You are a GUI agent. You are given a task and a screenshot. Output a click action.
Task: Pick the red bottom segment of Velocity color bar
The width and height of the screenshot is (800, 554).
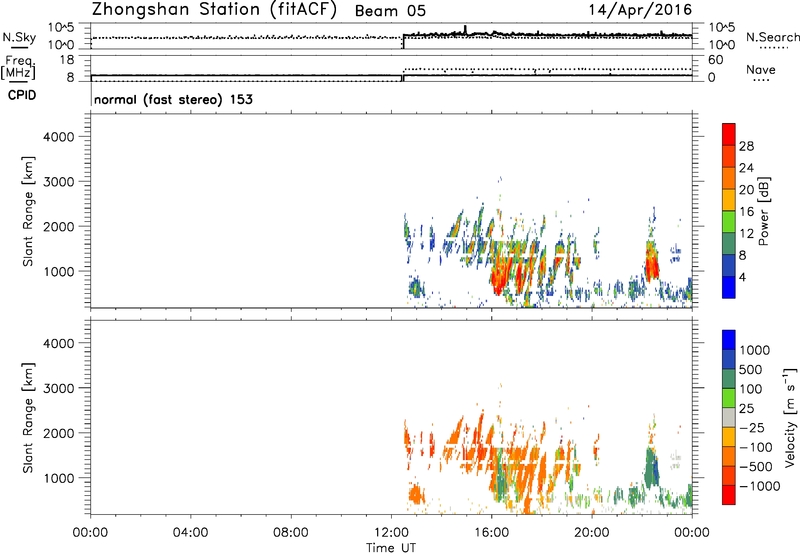point(729,495)
